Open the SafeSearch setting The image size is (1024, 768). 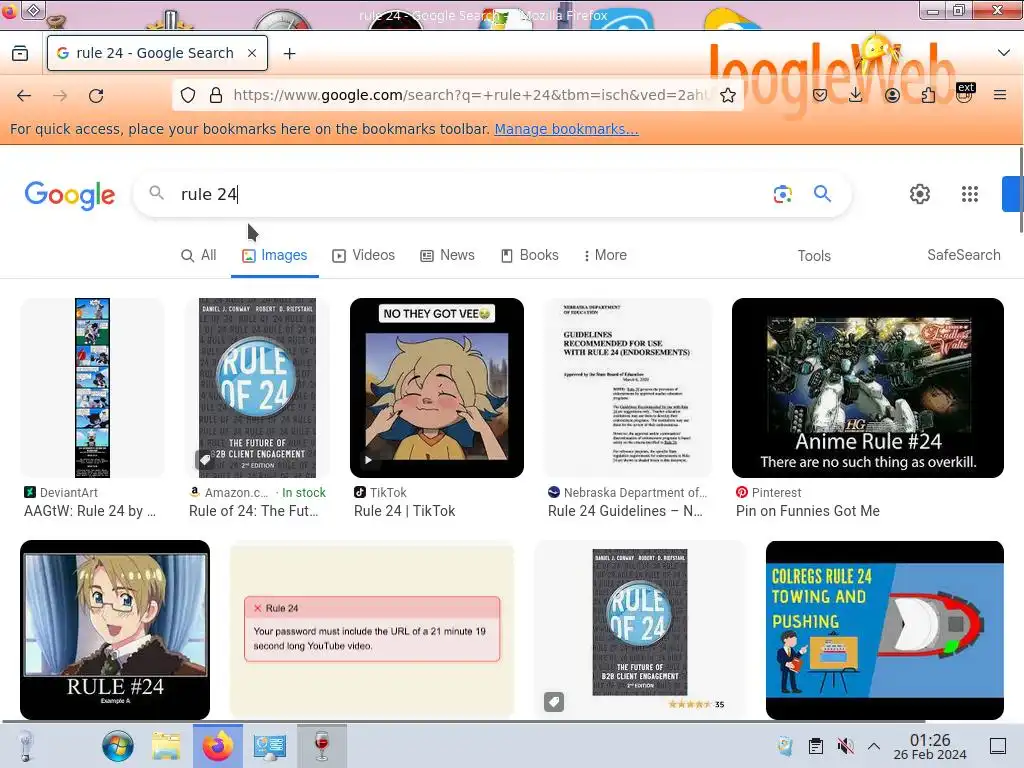(x=964, y=255)
